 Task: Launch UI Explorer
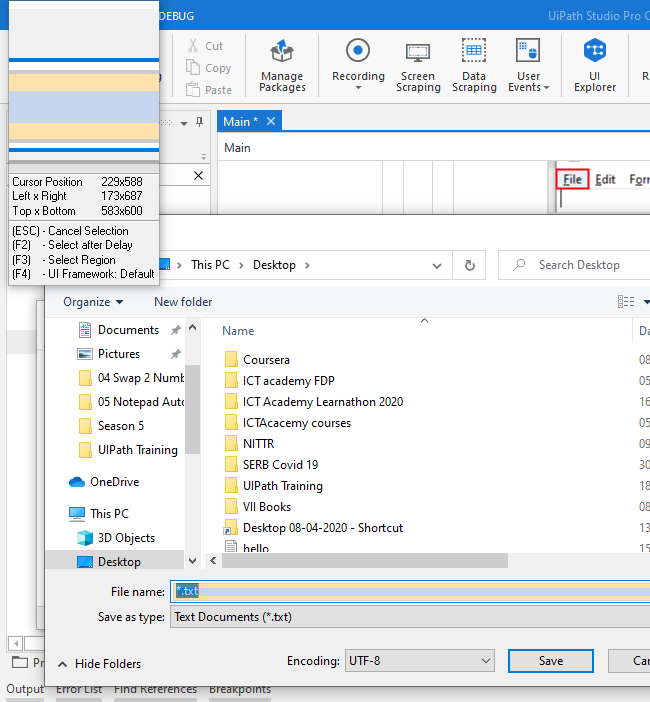pos(594,65)
